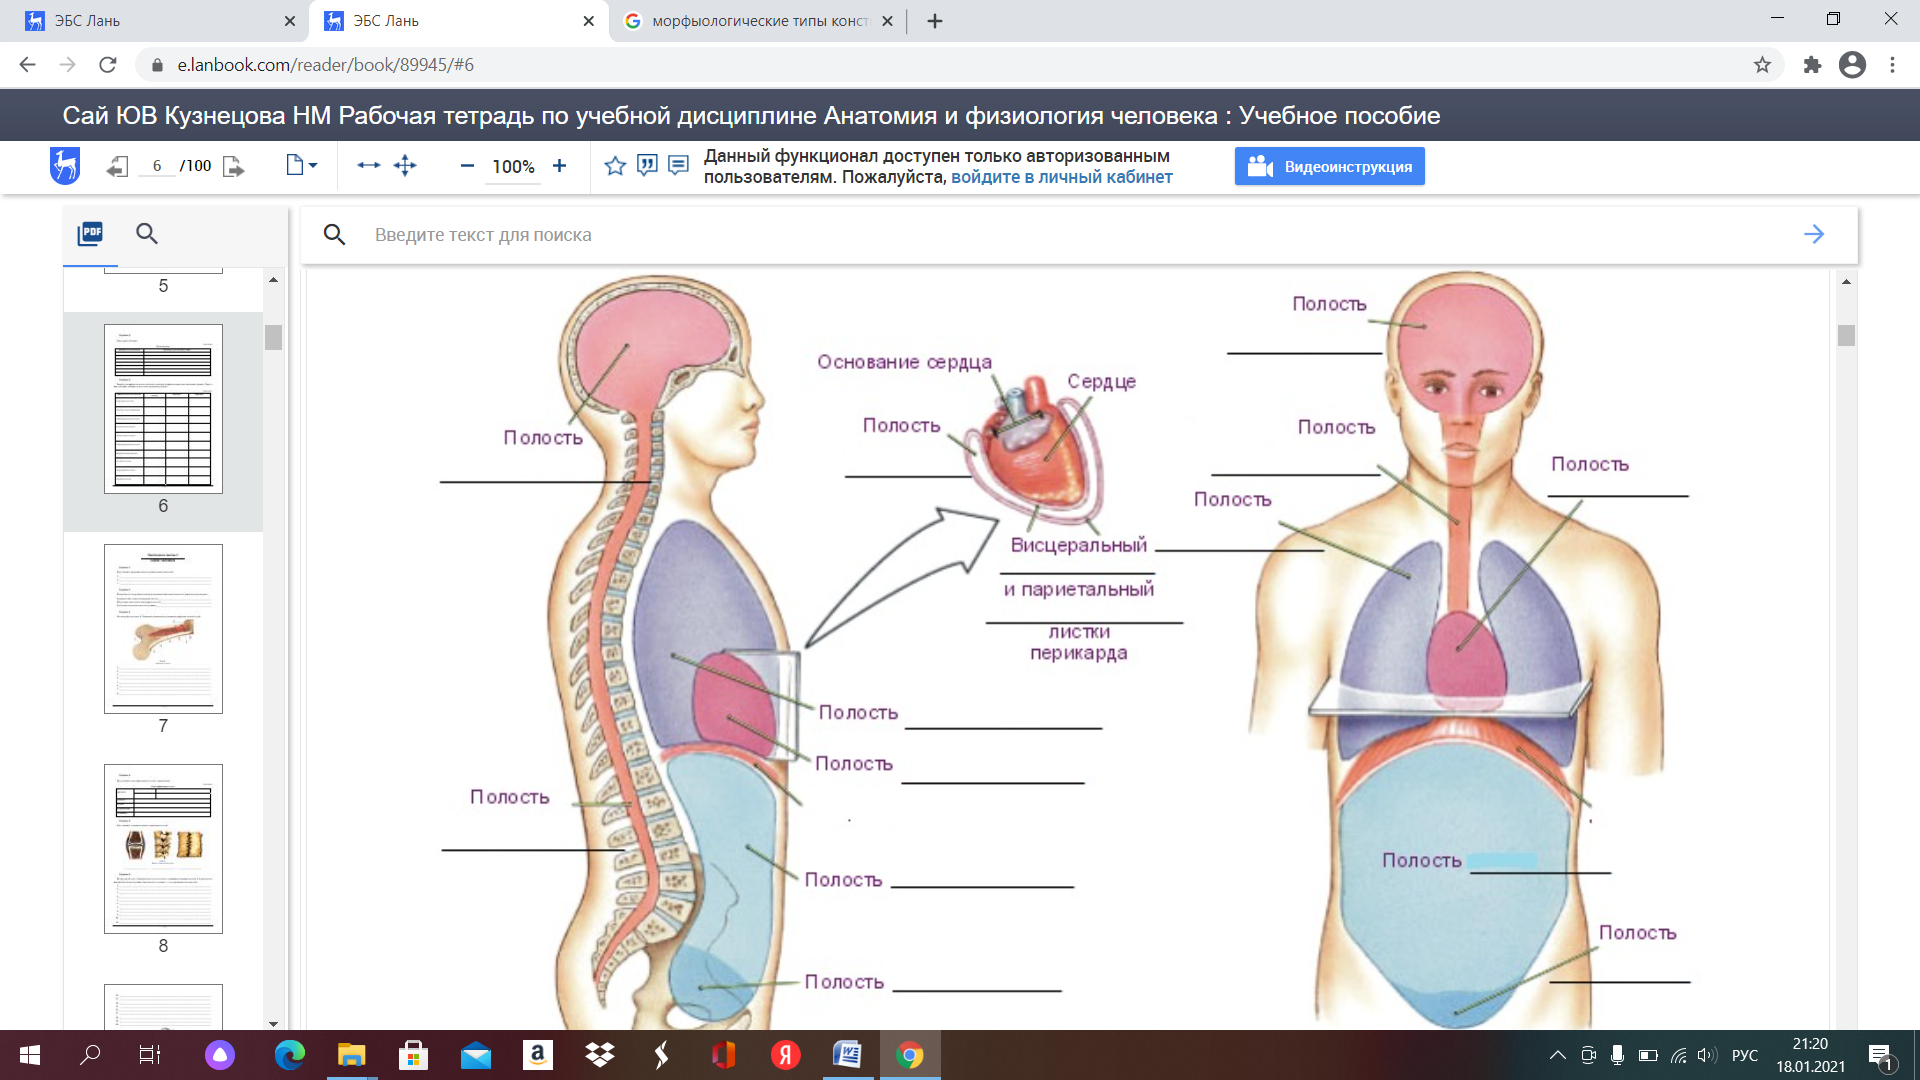Click the thumbnail panel scroll-up arrow

pyautogui.click(x=274, y=281)
